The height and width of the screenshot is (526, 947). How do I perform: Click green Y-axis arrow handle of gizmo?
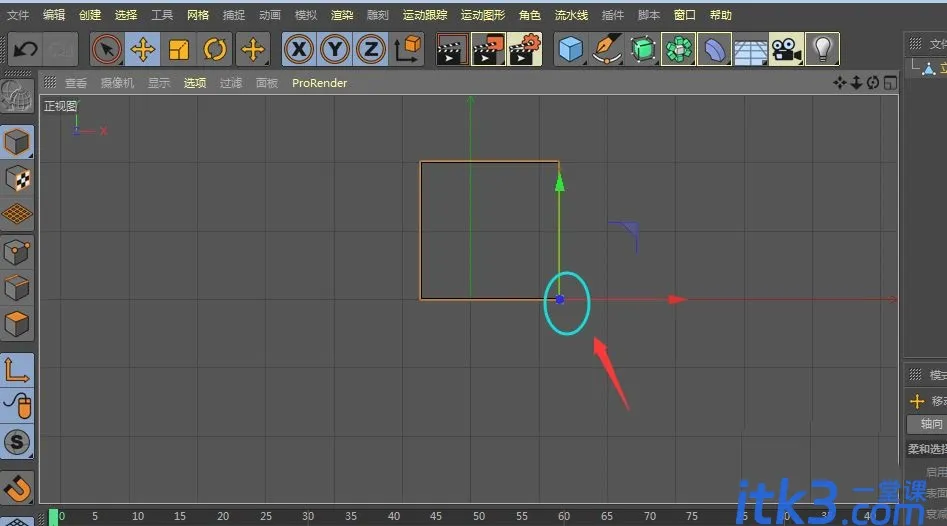tap(559, 182)
